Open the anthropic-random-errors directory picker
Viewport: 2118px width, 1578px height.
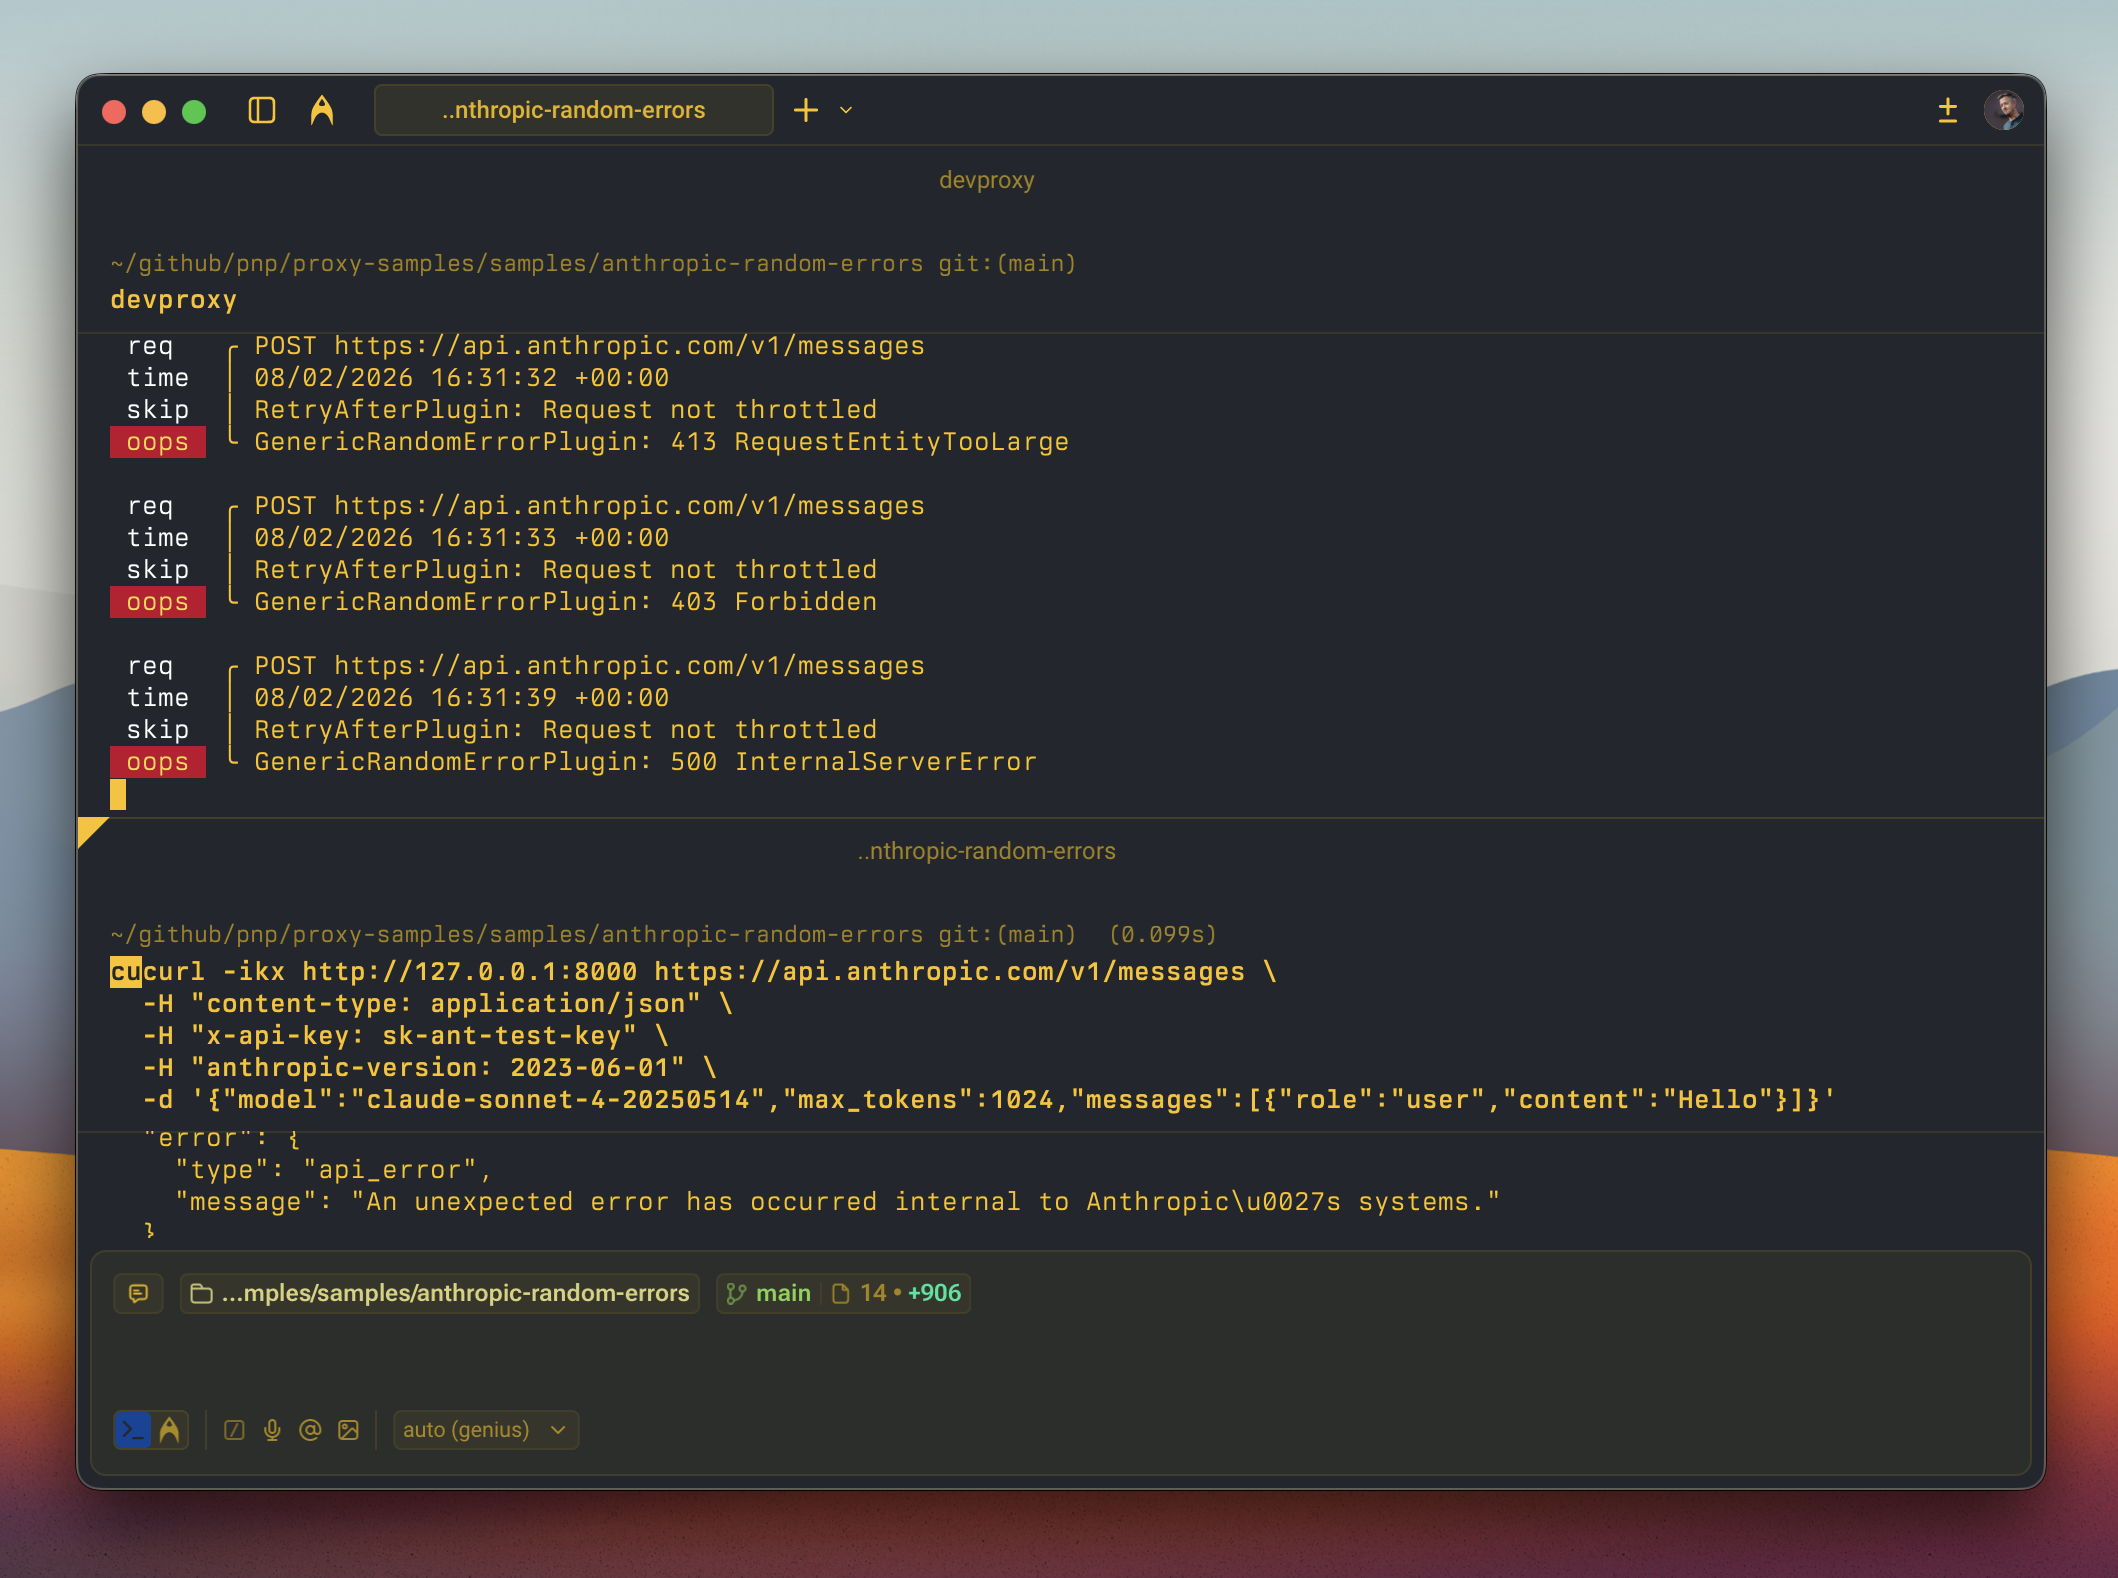click(438, 1293)
